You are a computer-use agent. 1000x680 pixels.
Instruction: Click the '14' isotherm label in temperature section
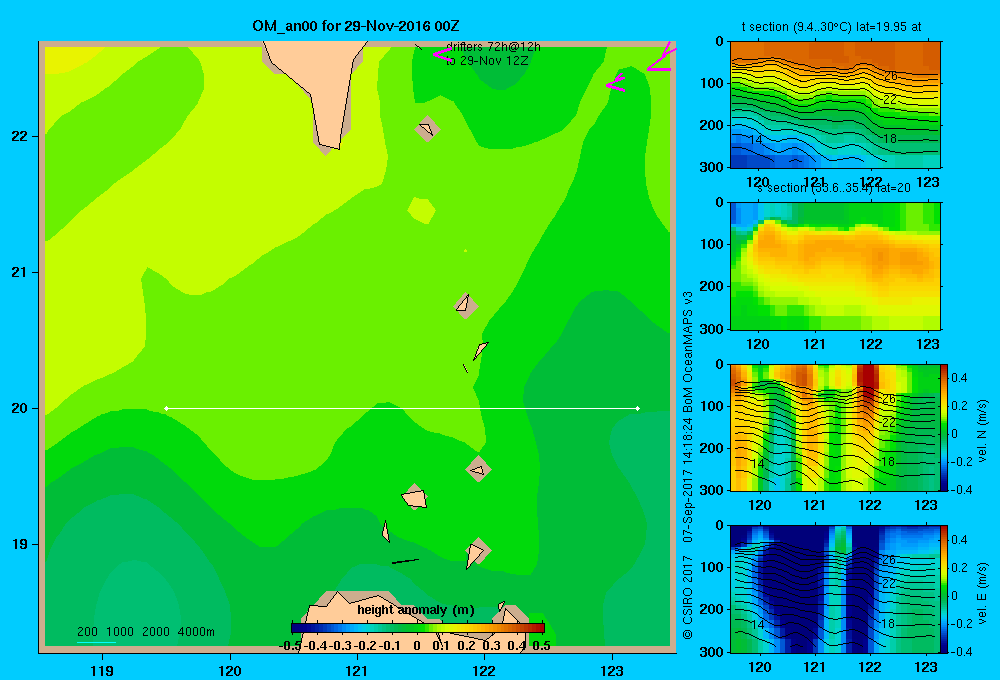point(756,140)
